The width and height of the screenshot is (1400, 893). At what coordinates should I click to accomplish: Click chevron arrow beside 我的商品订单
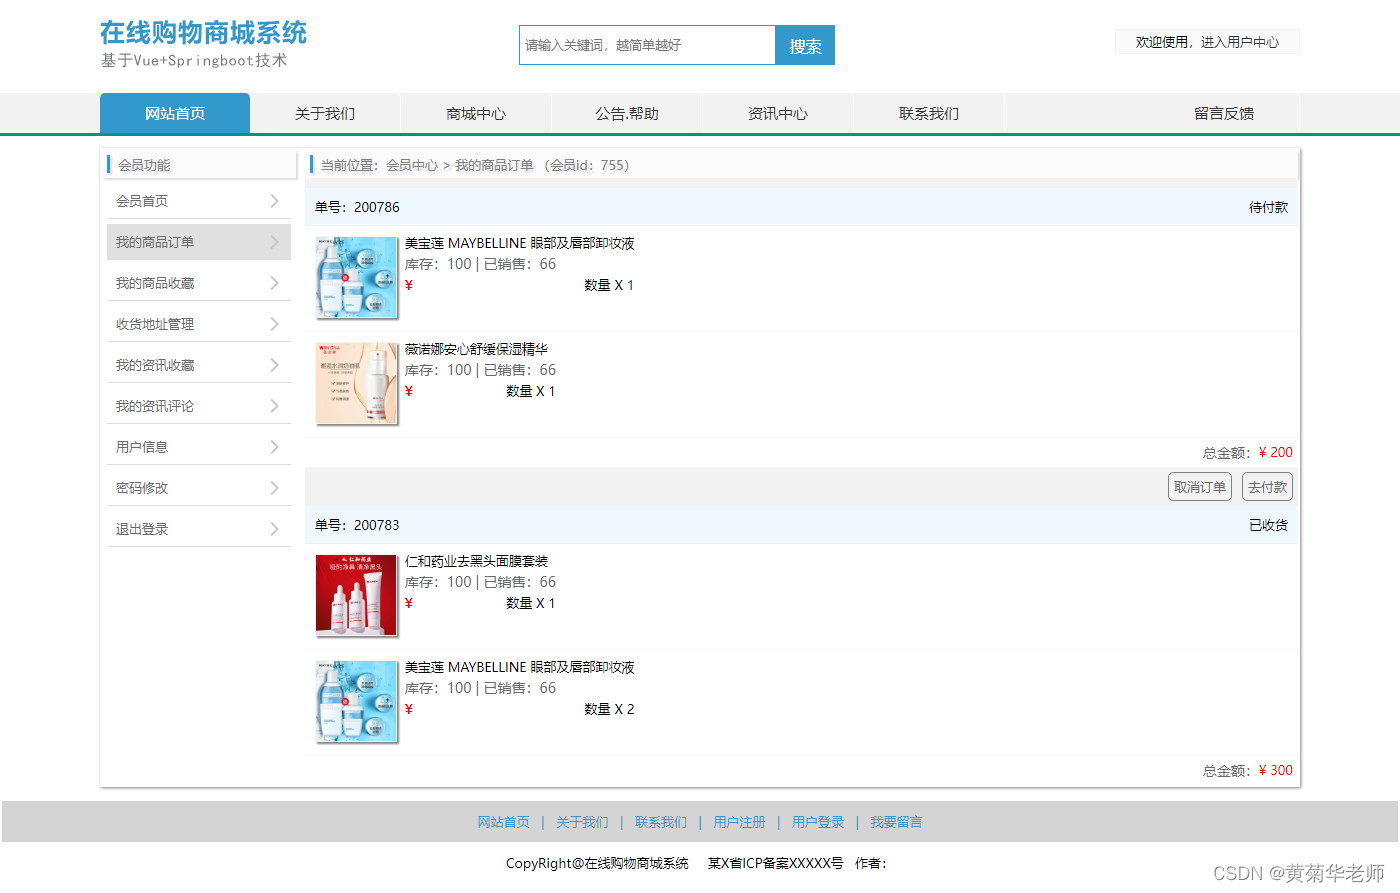click(x=274, y=242)
